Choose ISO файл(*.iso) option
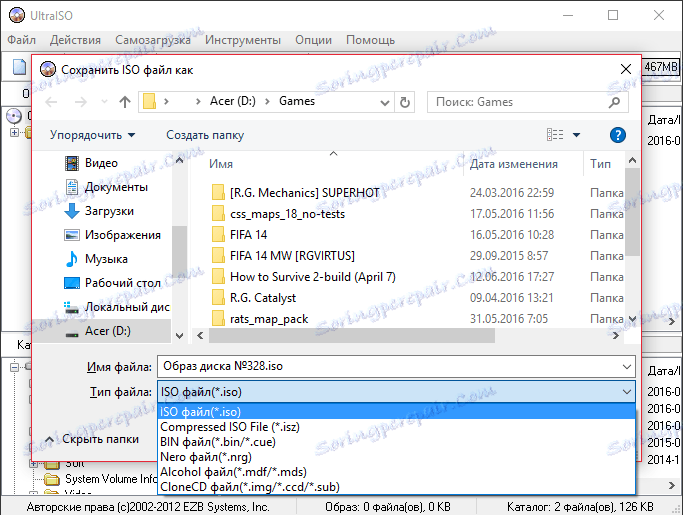The height and width of the screenshot is (515, 683). (x=396, y=412)
